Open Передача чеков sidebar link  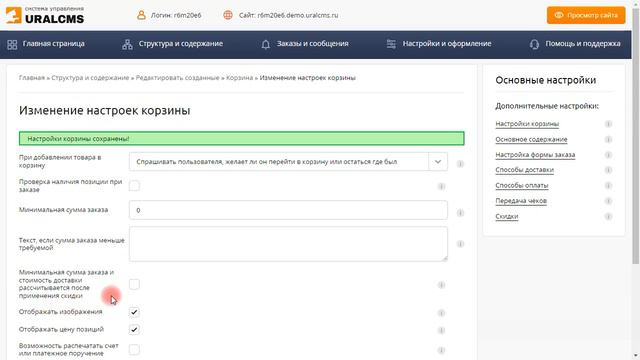tap(521, 201)
